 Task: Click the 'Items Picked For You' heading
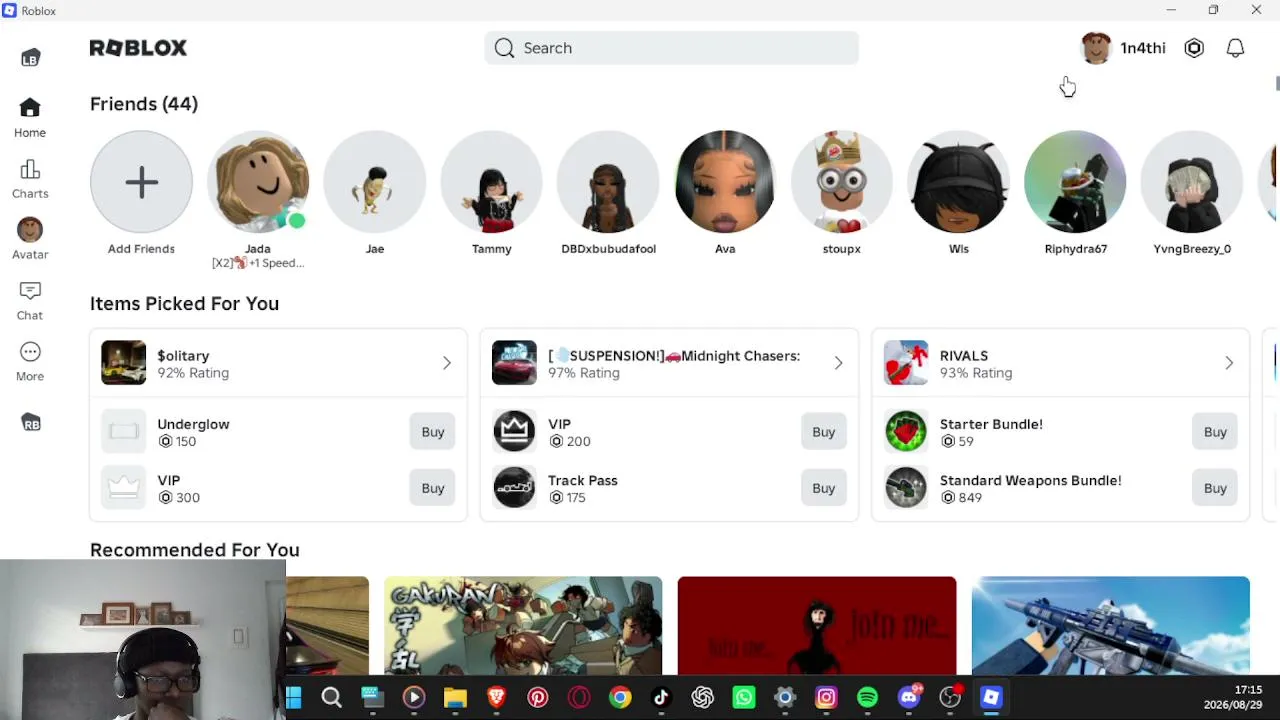(184, 304)
